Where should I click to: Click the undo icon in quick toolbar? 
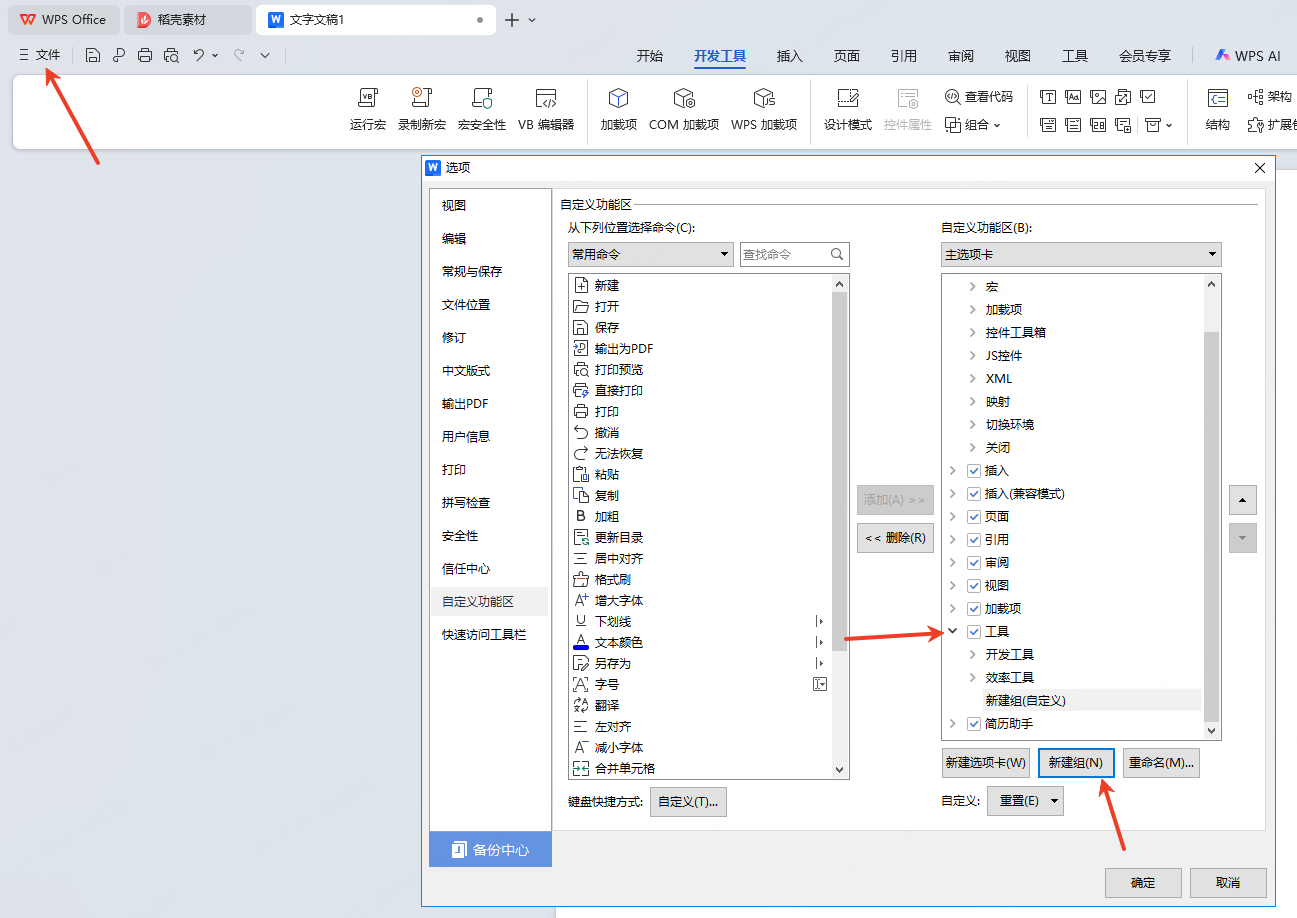click(199, 56)
